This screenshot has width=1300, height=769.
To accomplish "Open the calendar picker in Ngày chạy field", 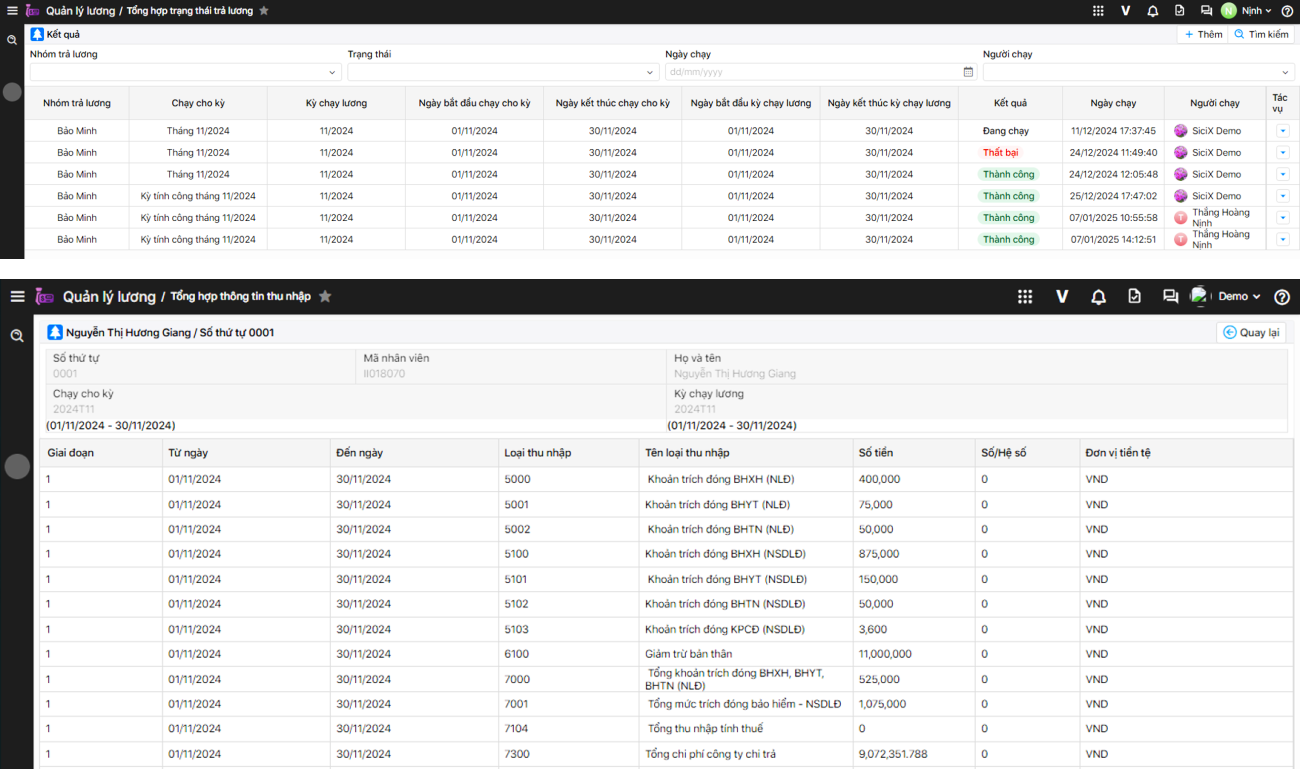I will pos(968,72).
